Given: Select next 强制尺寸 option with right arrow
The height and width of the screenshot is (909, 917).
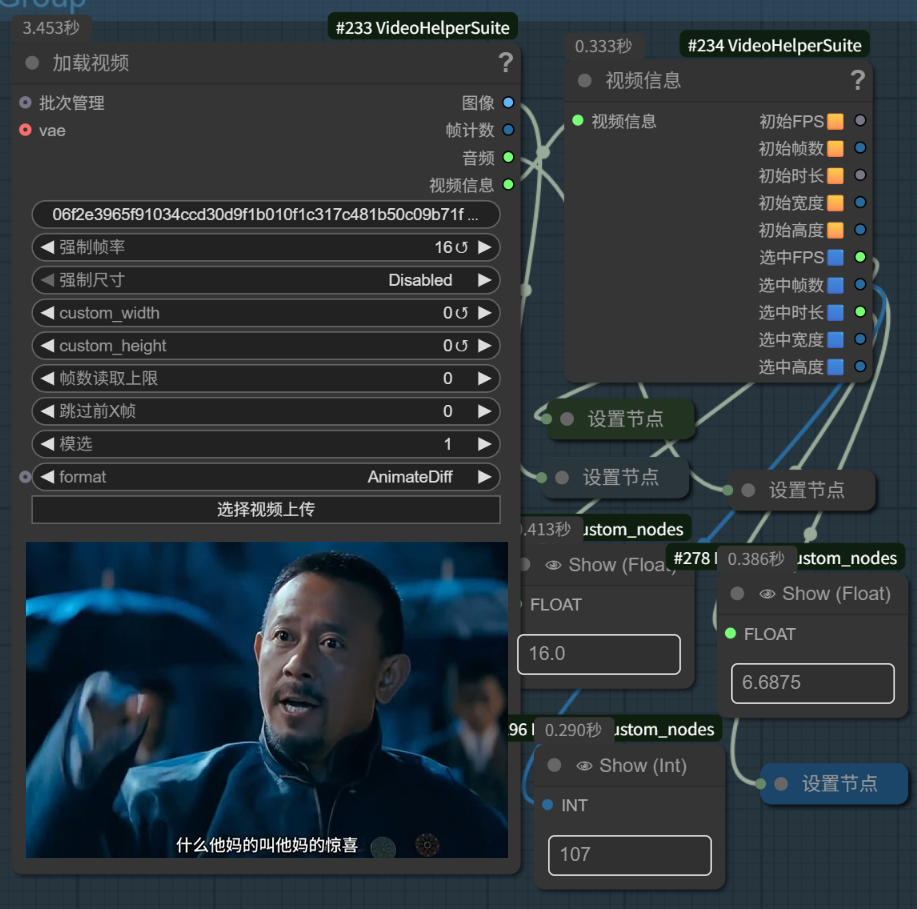Looking at the screenshot, I should (484, 280).
